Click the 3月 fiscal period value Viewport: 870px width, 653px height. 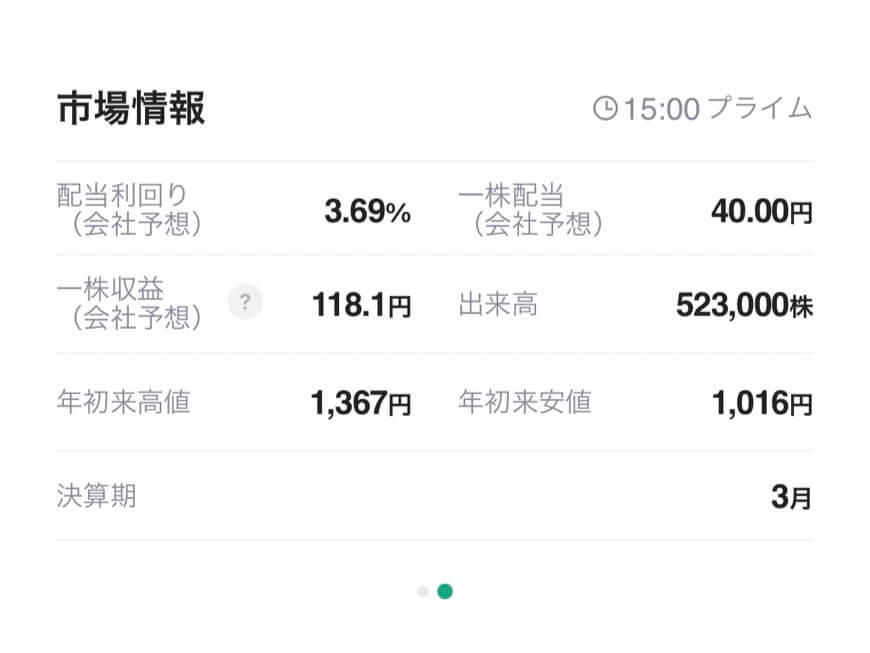[x=792, y=497]
